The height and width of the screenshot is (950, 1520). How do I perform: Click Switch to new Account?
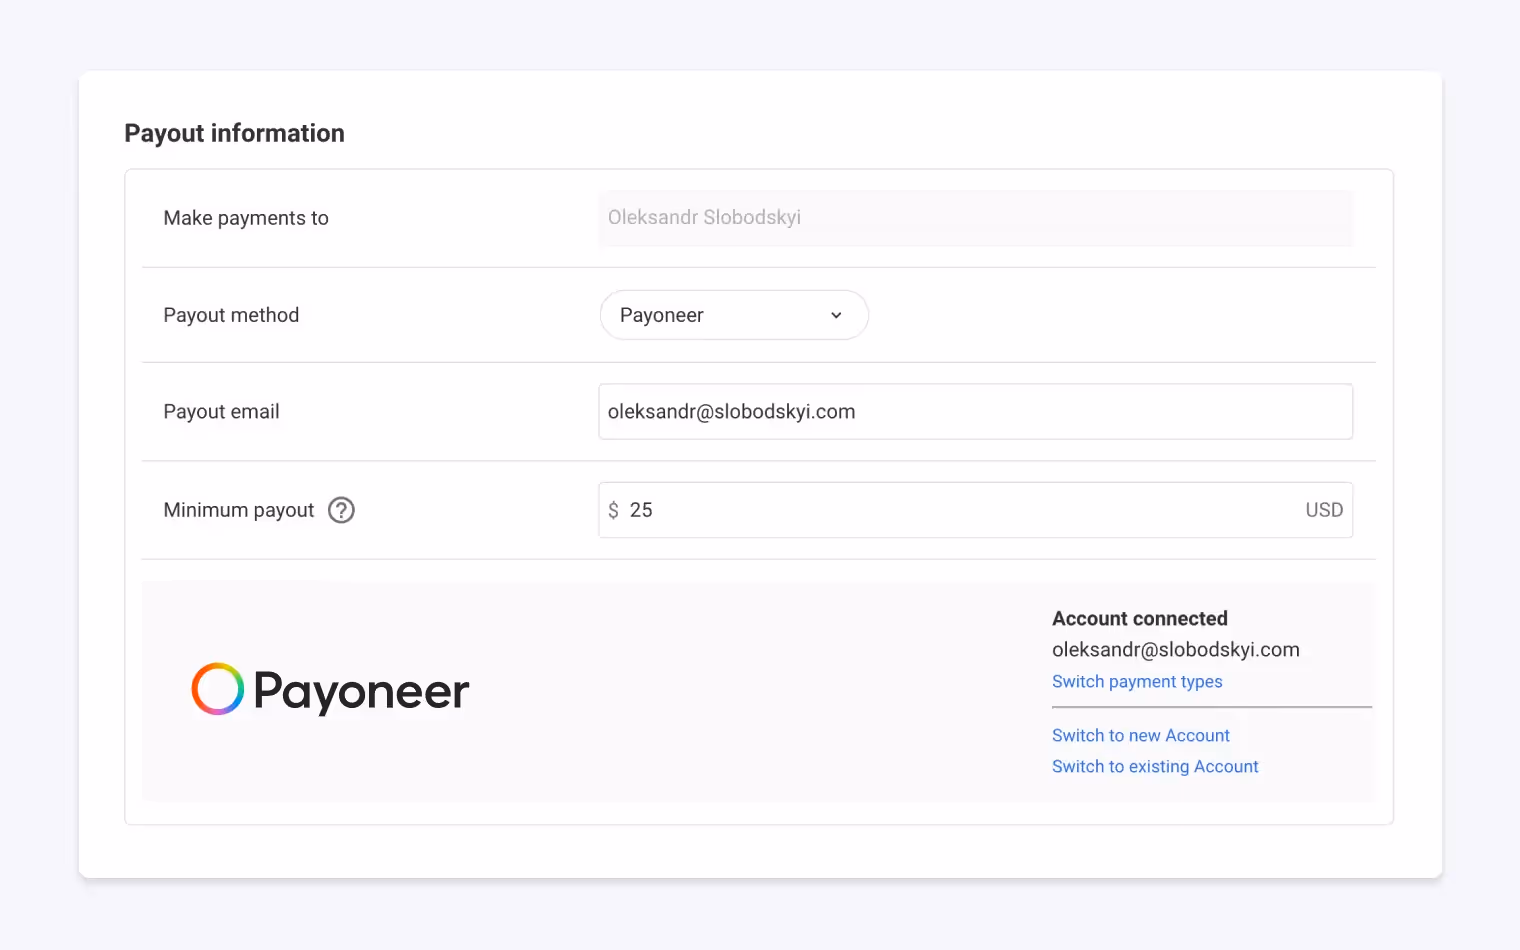click(x=1140, y=735)
